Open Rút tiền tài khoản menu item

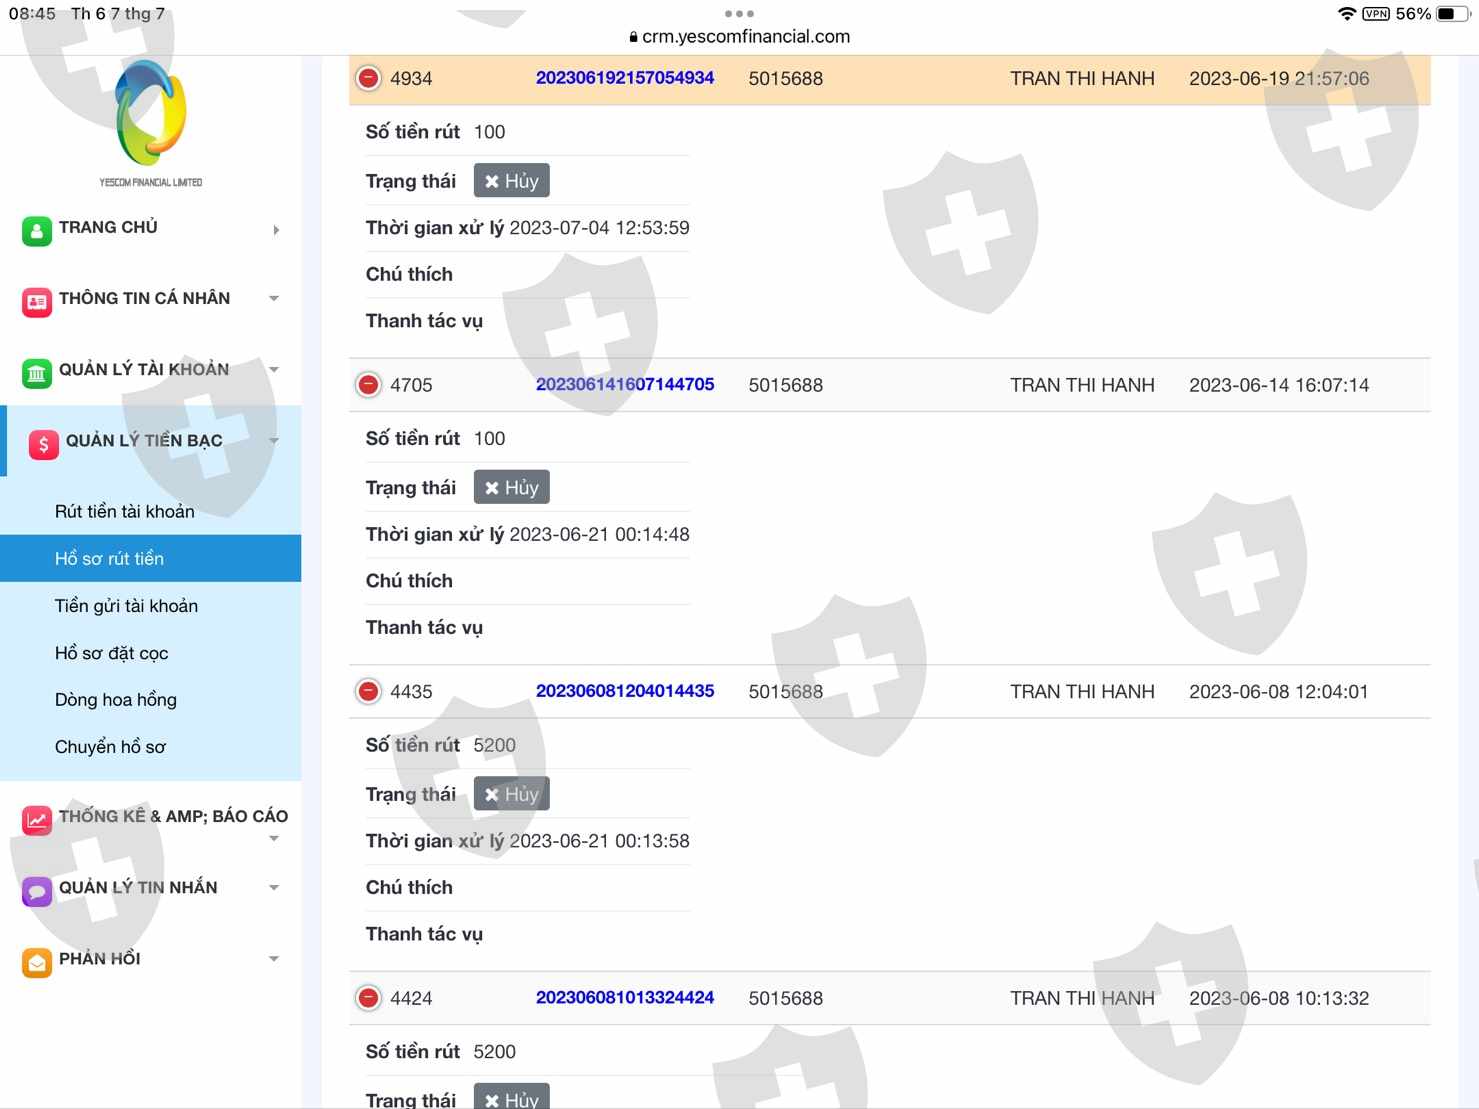tap(125, 511)
